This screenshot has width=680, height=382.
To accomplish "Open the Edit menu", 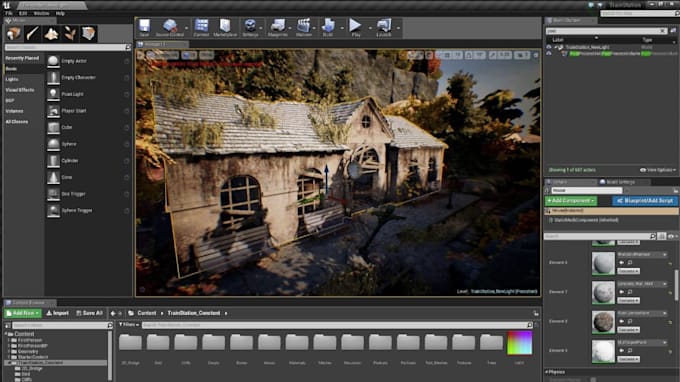I will tap(23, 13).
